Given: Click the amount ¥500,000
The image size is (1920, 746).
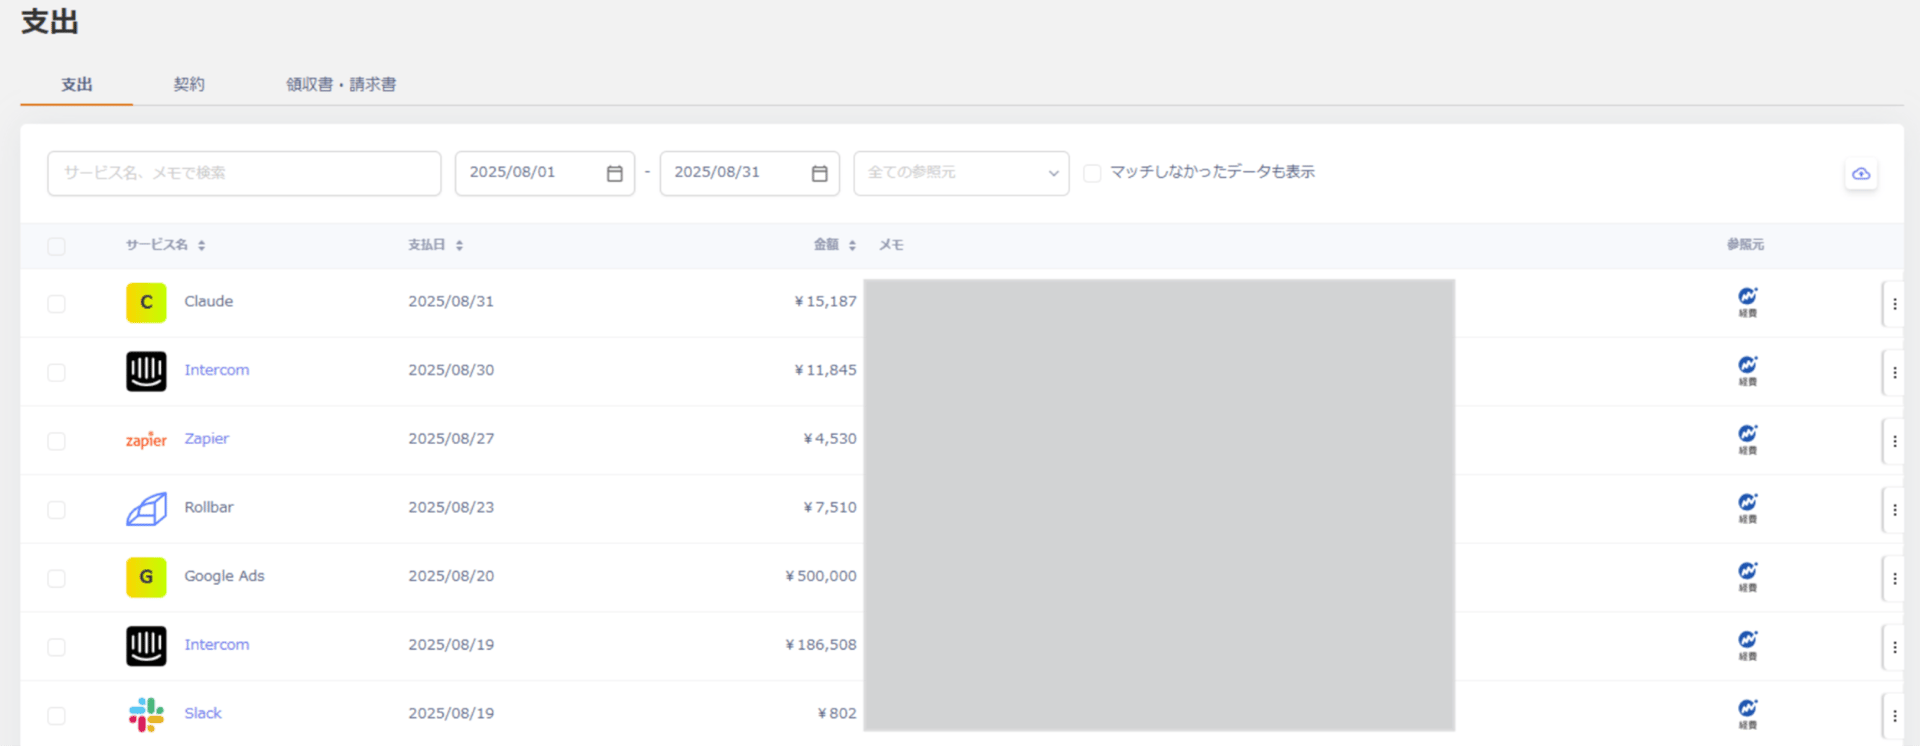Looking at the screenshot, I should coord(821,576).
